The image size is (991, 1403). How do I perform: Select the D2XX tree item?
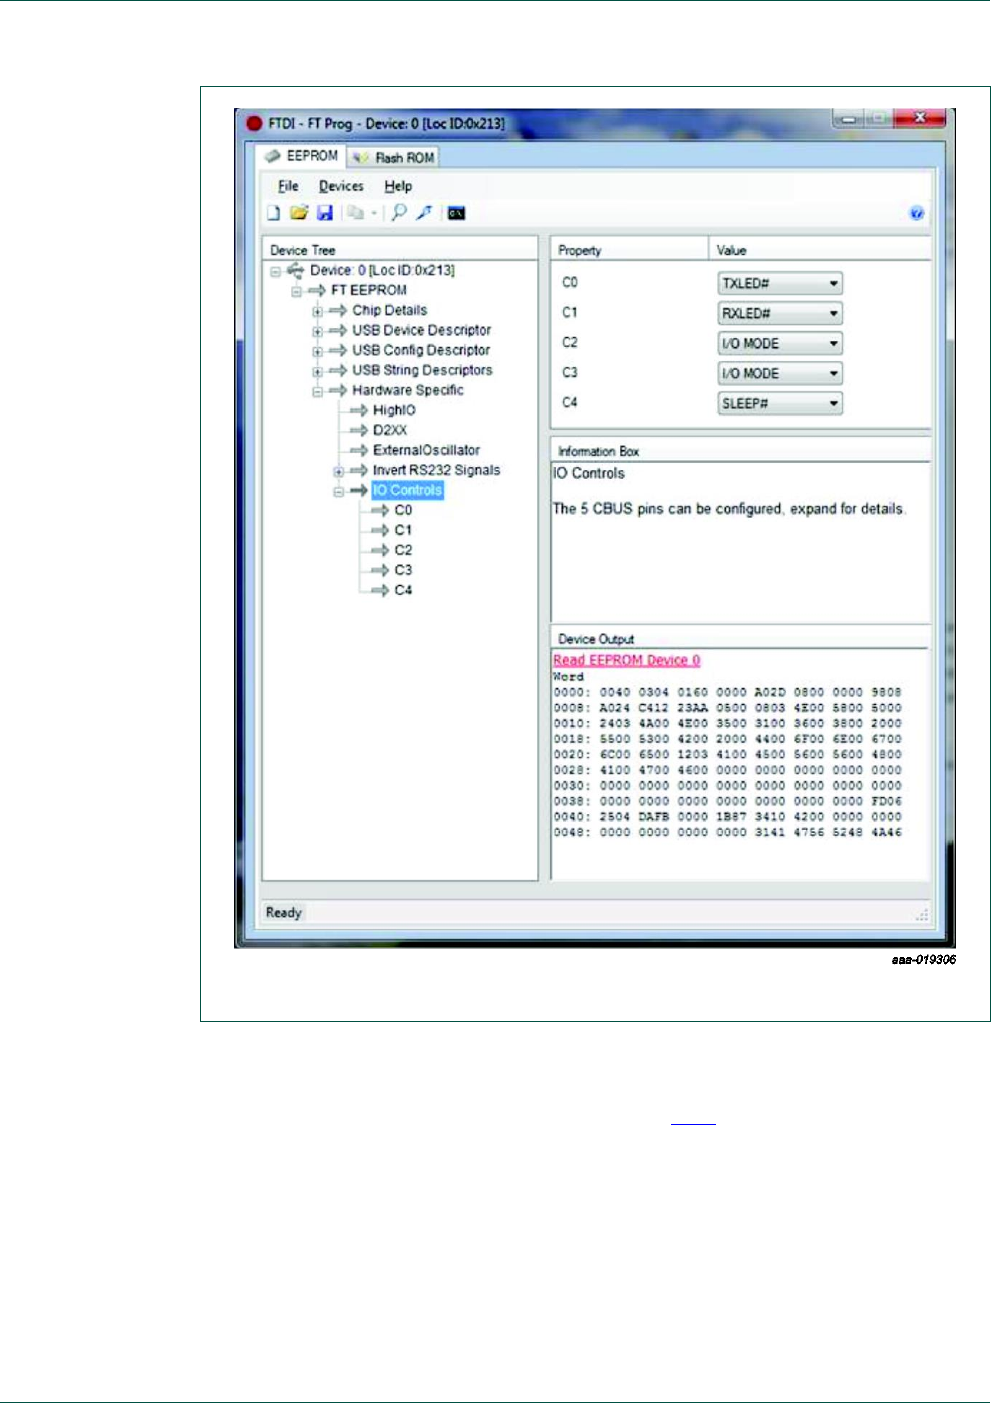[390, 430]
